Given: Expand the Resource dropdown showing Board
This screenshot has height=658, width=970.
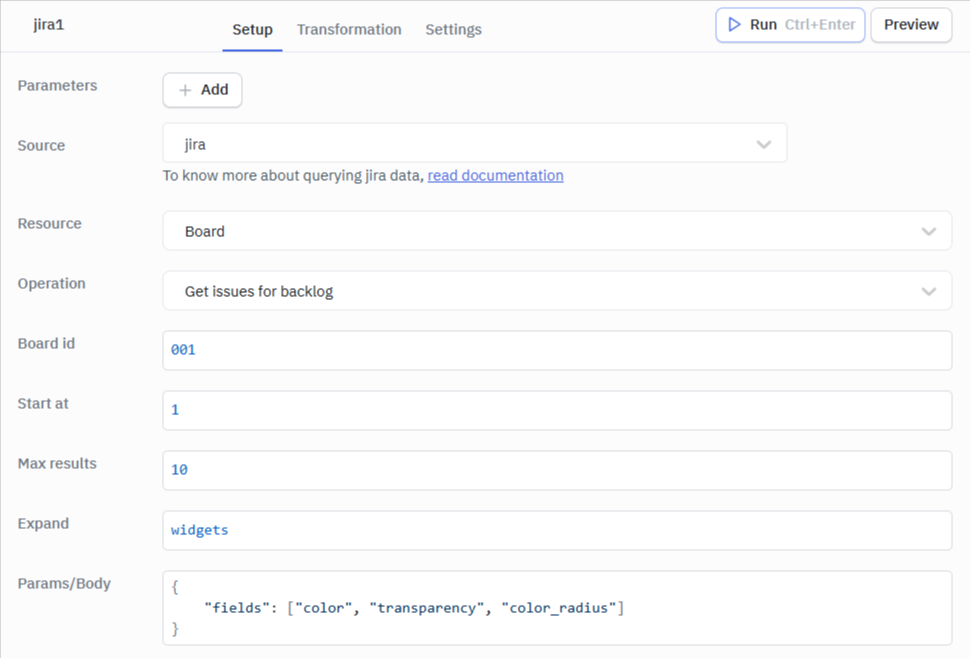Looking at the screenshot, I should coord(557,231).
